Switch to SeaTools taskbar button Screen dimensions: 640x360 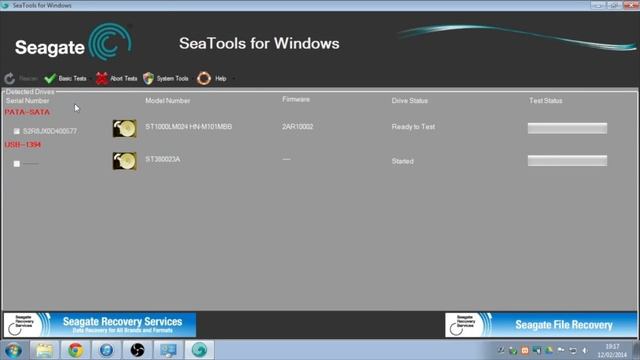(x=200, y=350)
